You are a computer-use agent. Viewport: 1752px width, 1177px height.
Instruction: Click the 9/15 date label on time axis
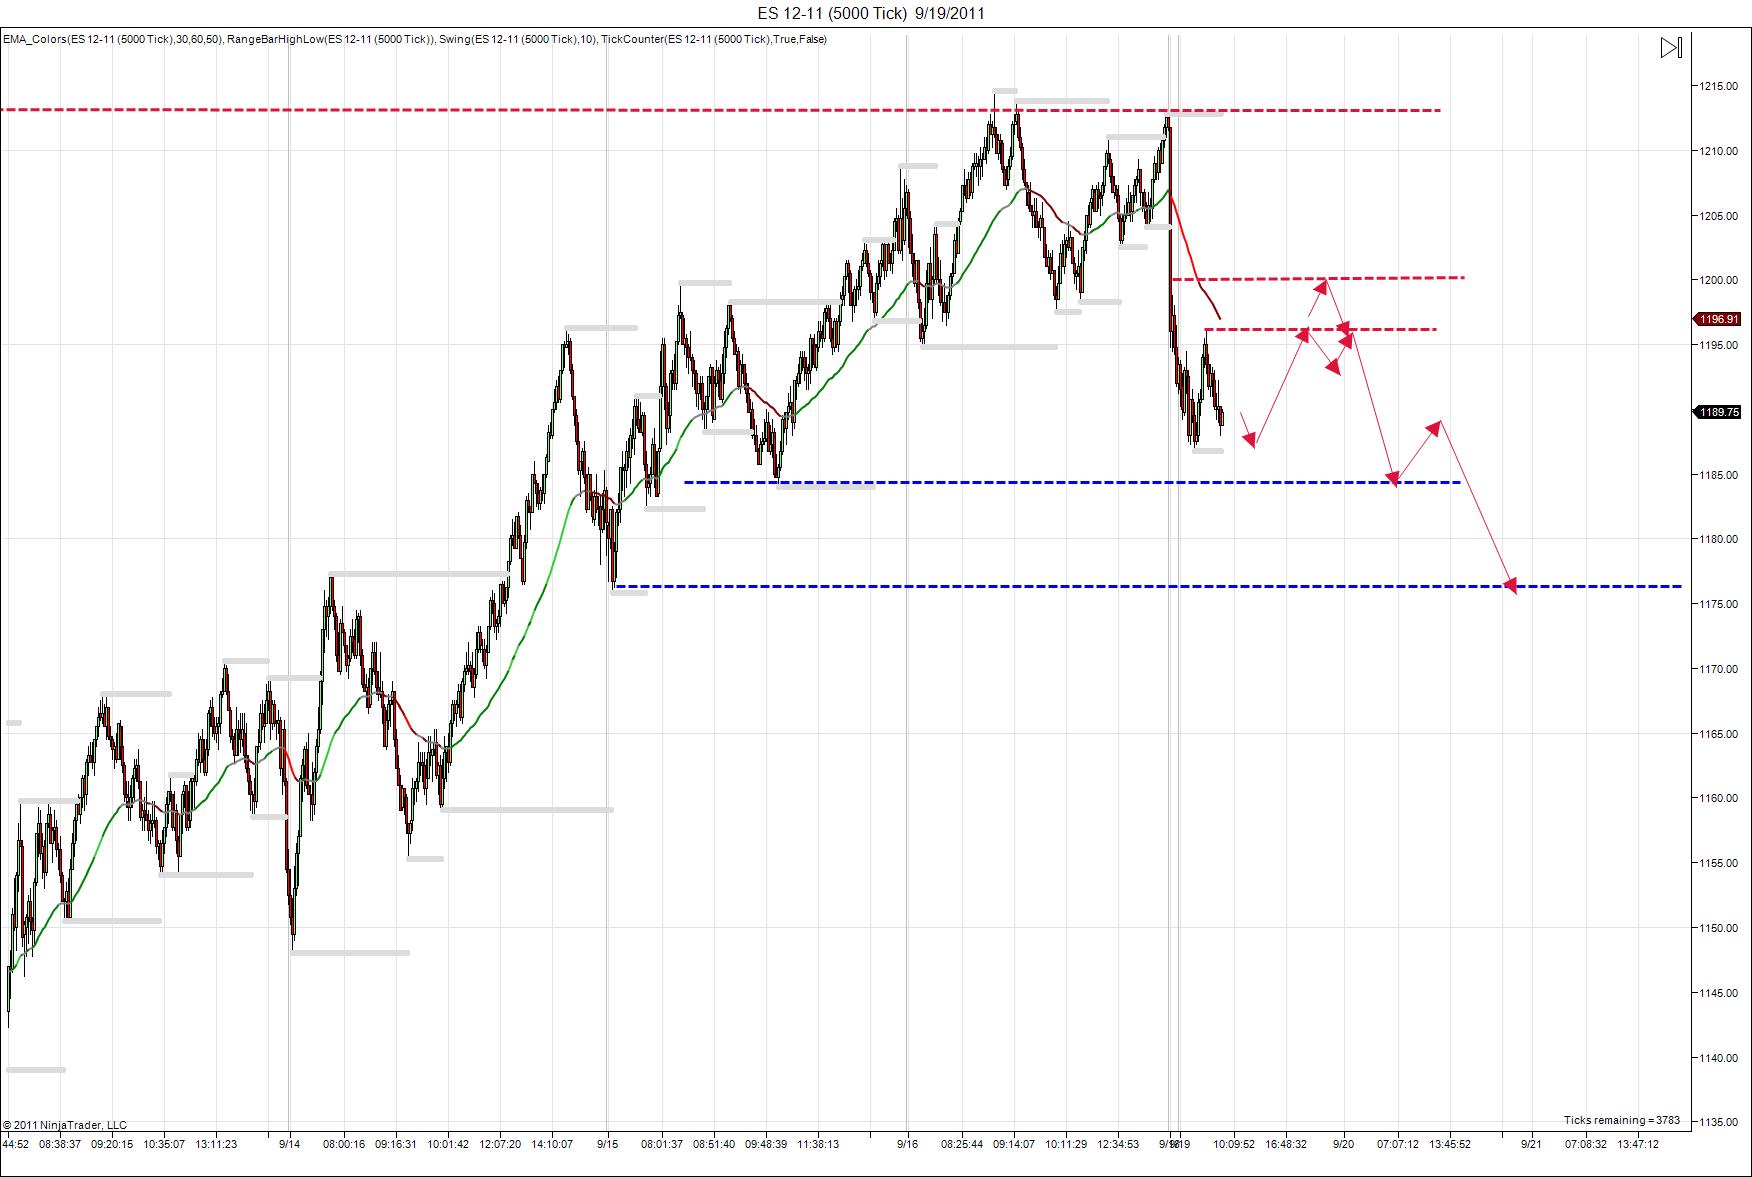[607, 1144]
